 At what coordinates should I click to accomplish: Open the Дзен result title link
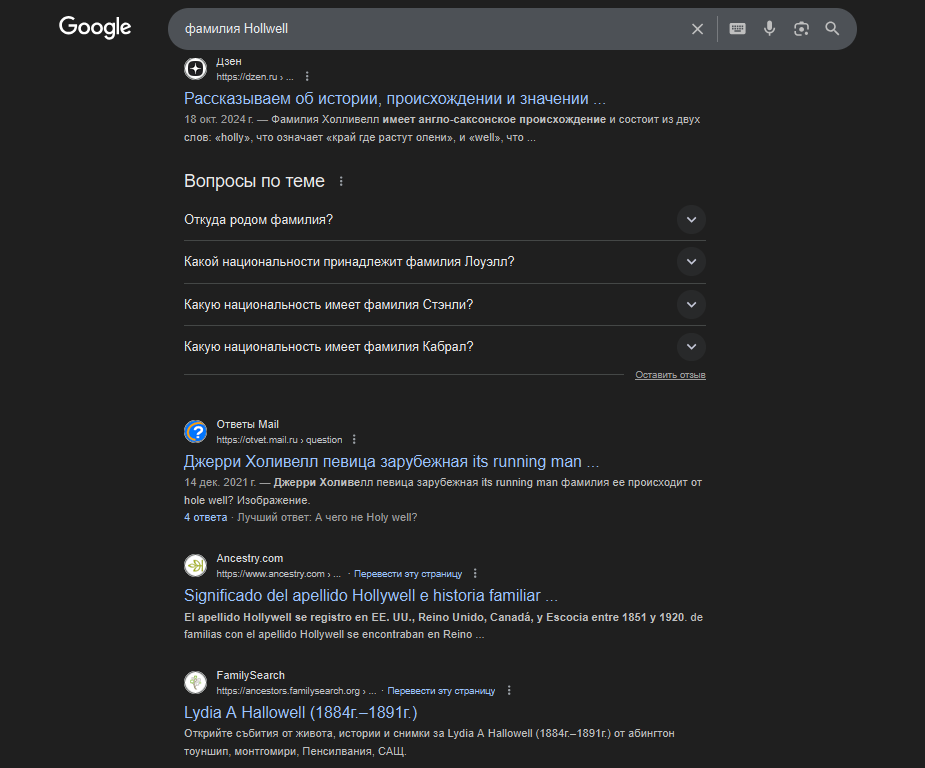coord(395,99)
